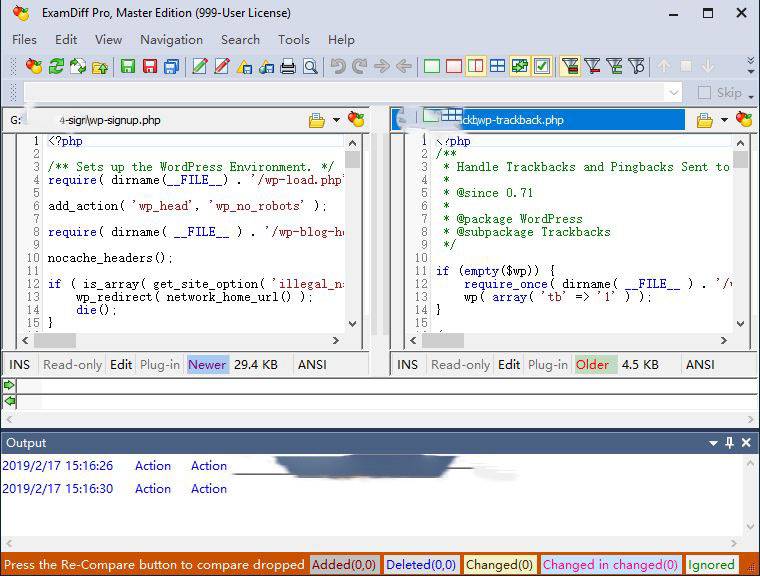Pin the Output panel

tap(729, 443)
